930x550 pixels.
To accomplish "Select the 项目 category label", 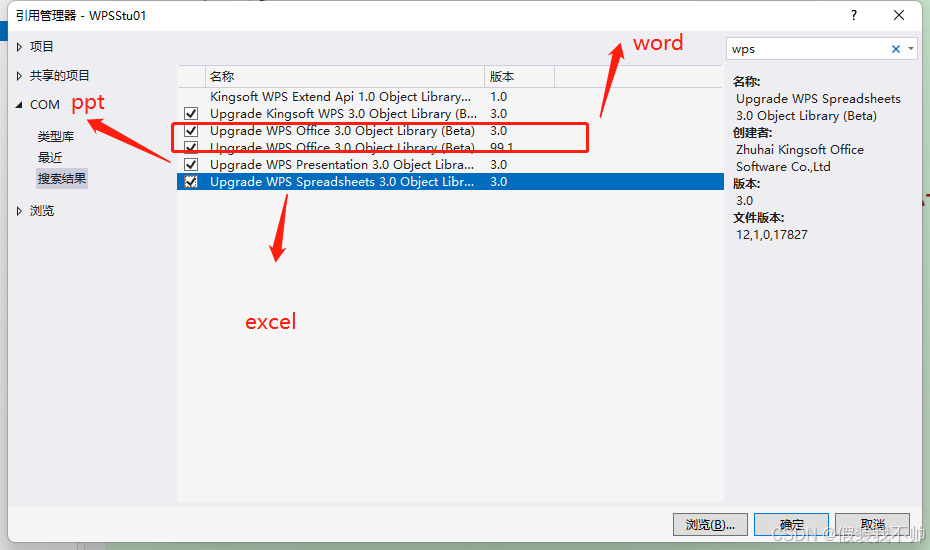I will pyautogui.click(x=42, y=47).
